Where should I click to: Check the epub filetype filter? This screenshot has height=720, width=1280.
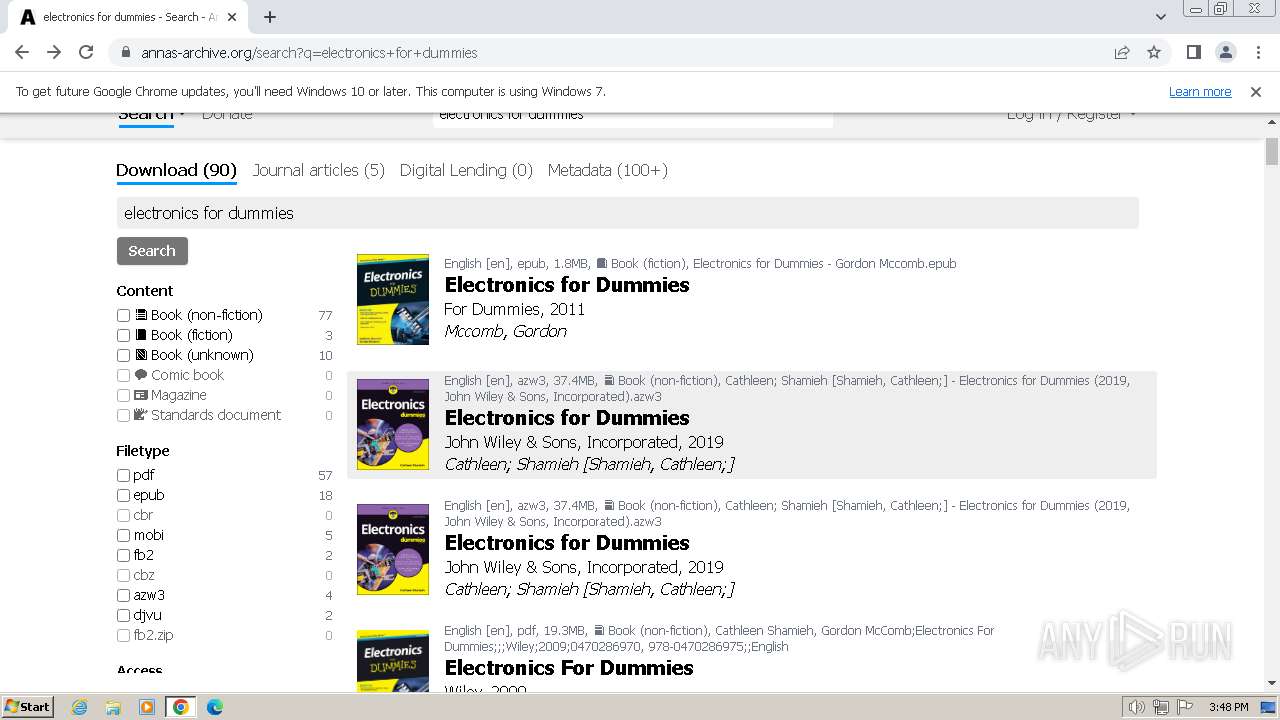click(x=123, y=495)
